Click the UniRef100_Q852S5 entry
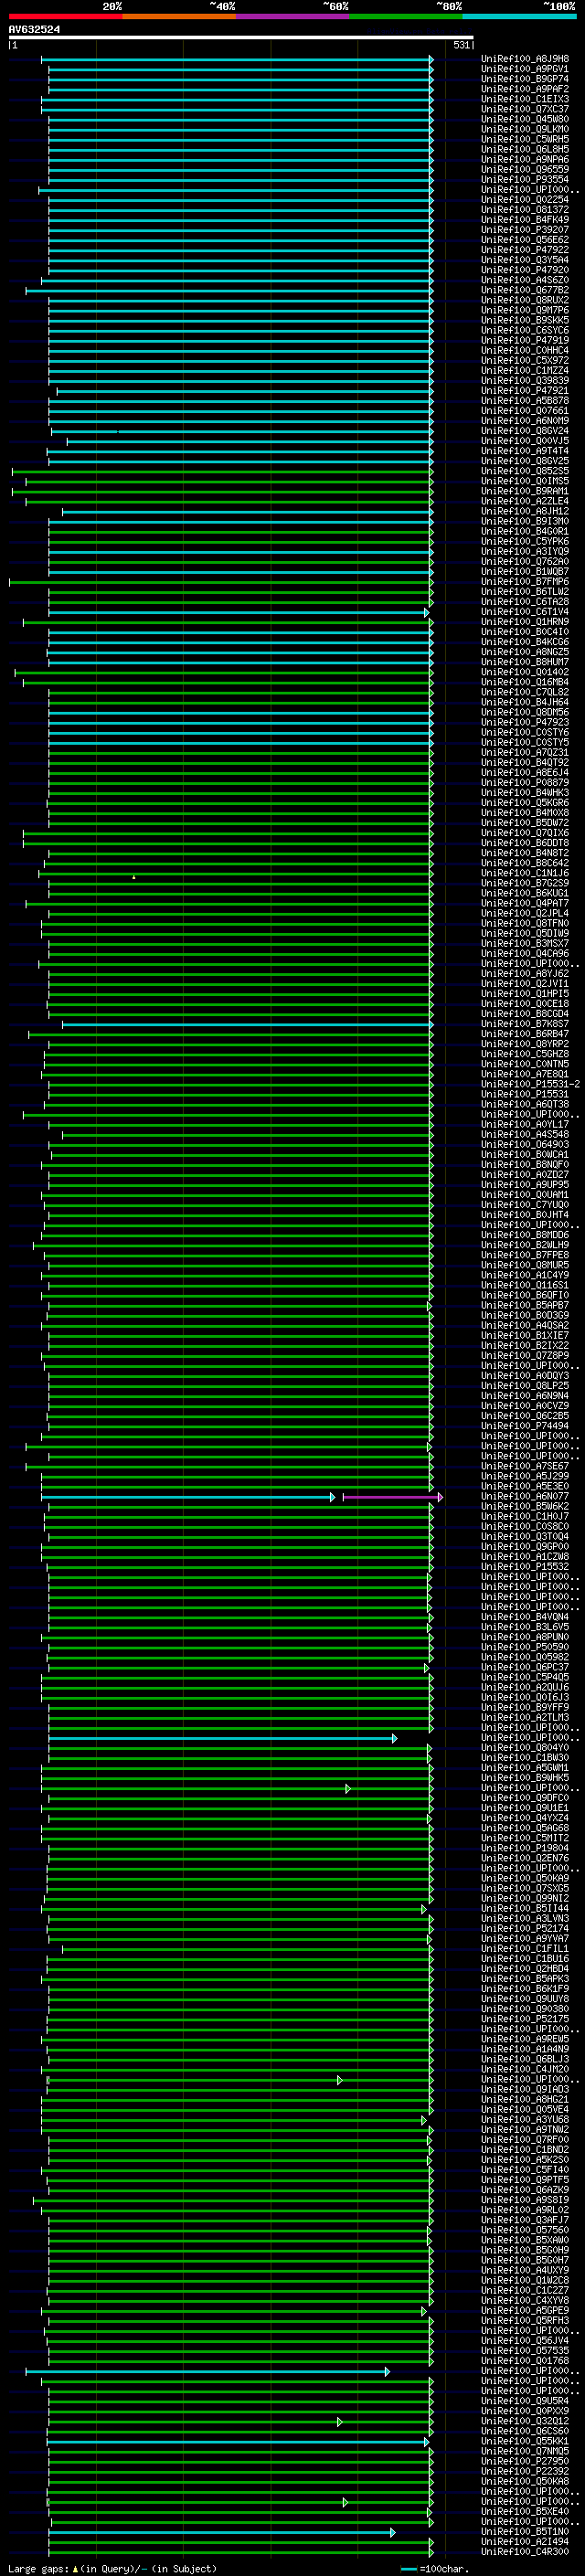The width and height of the screenshot is (585, 2576). click(x=525, y=471)
